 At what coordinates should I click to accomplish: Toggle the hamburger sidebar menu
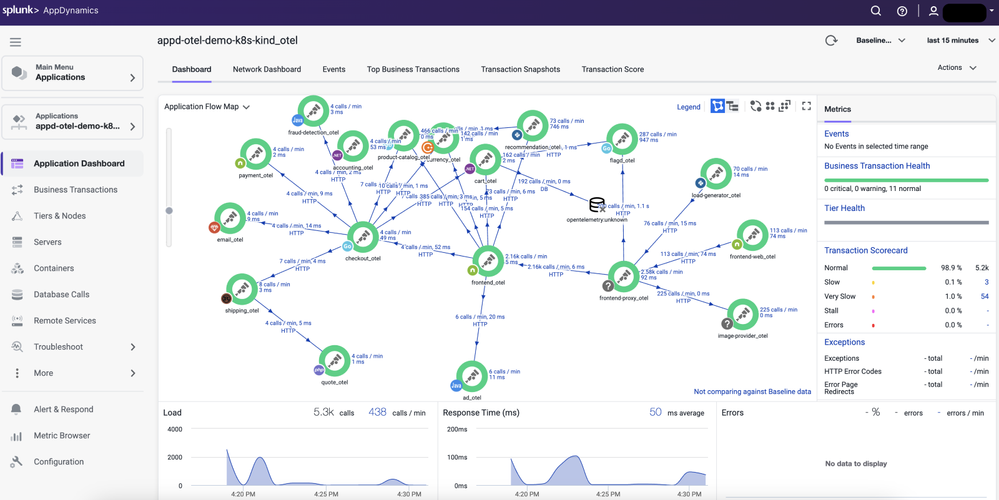15,42
